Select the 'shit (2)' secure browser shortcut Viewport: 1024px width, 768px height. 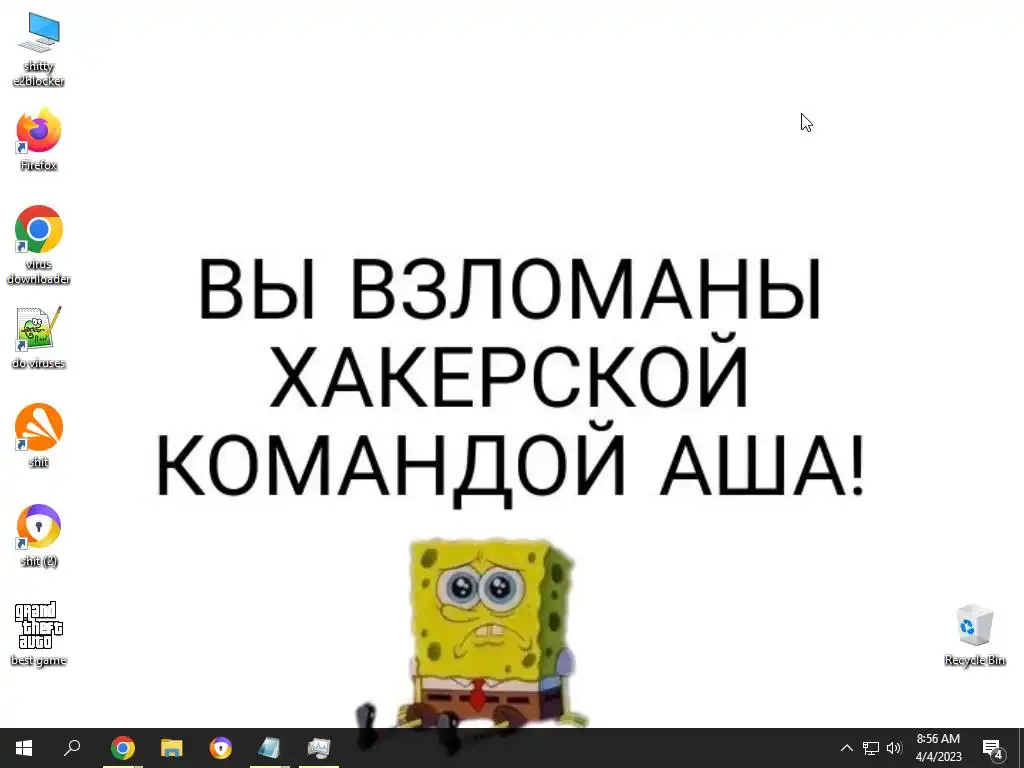click(39, 536)
